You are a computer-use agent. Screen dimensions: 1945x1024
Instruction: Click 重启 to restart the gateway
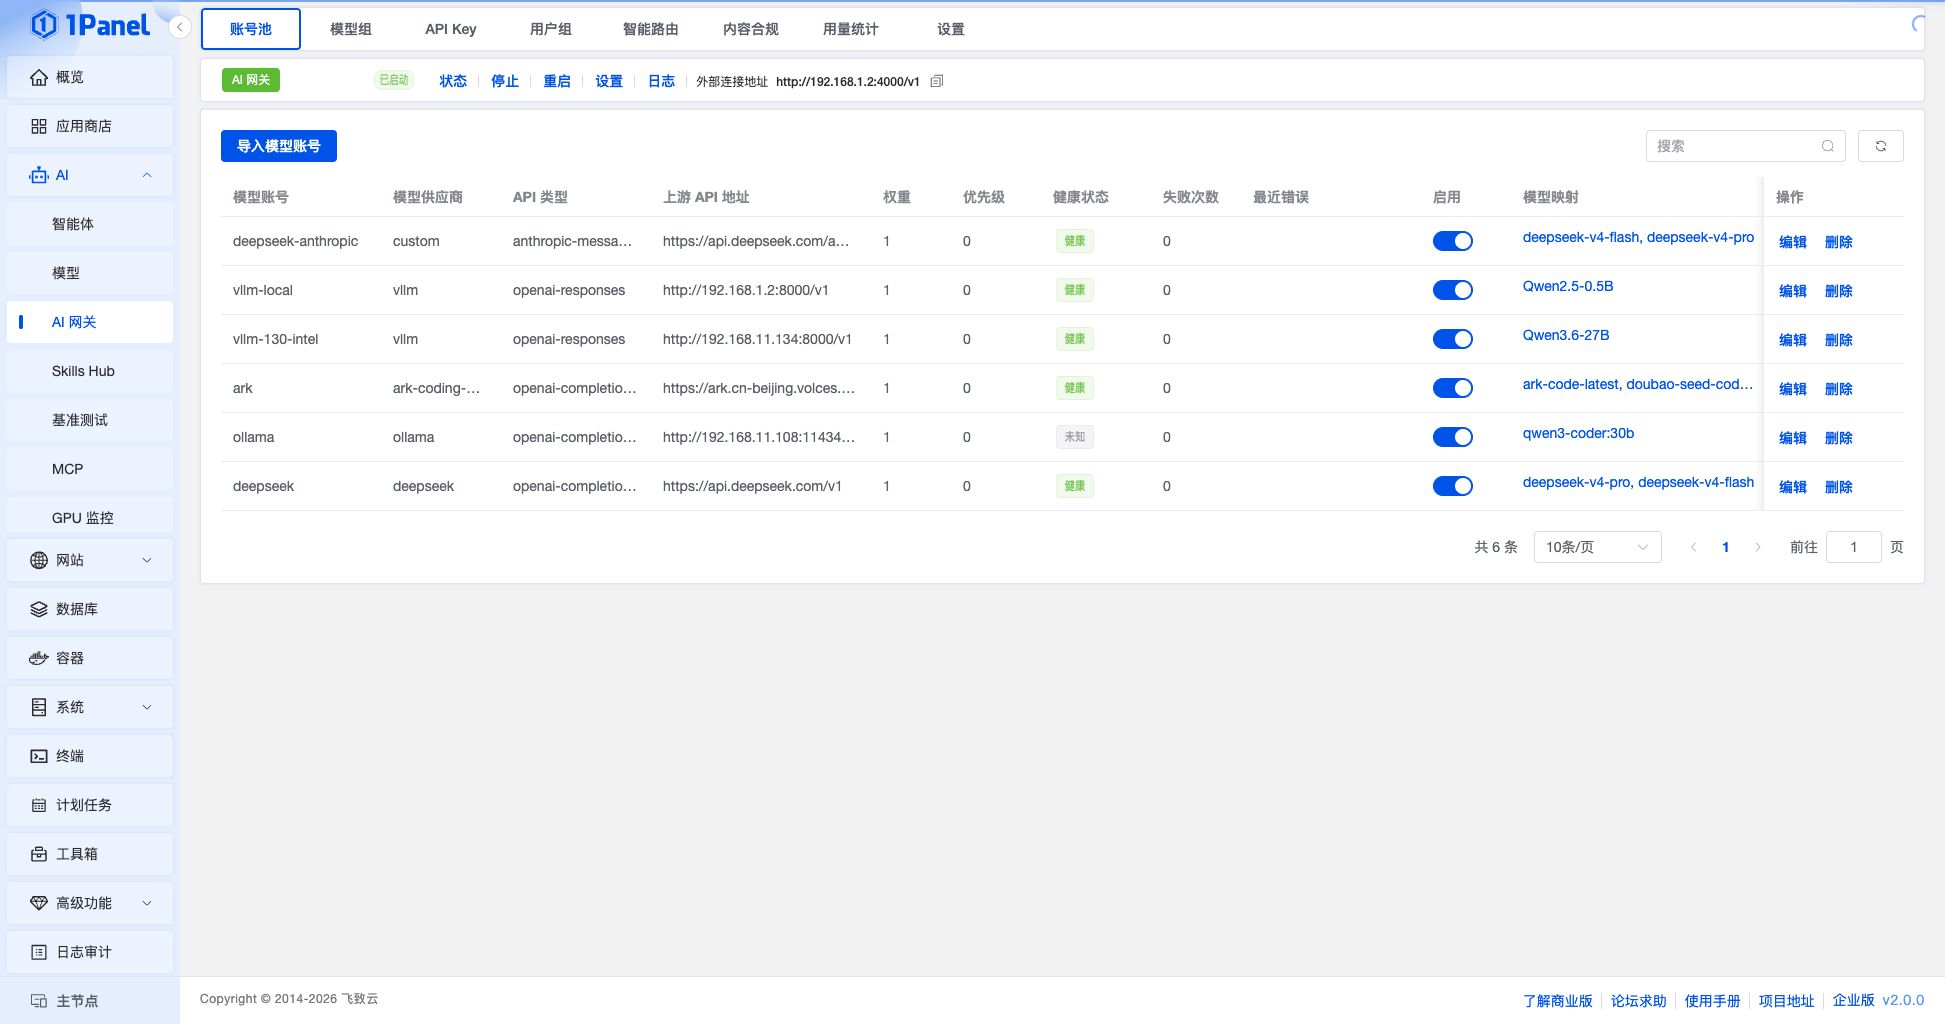coord(557,81)
